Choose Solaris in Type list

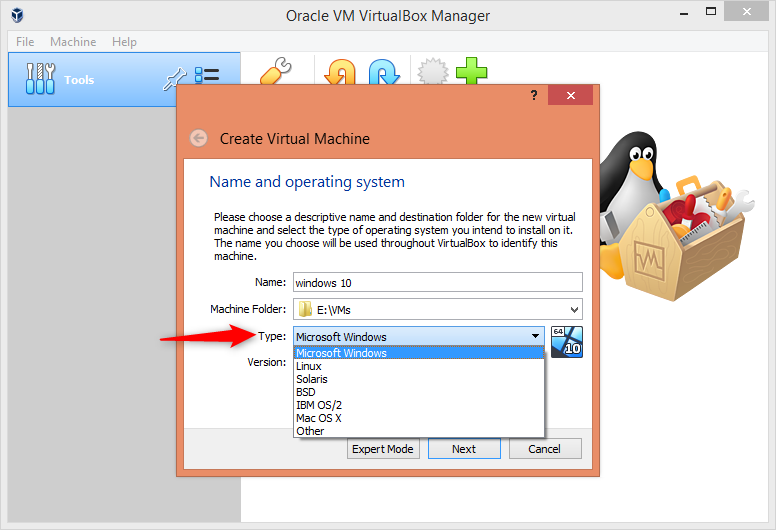point(419,379)
